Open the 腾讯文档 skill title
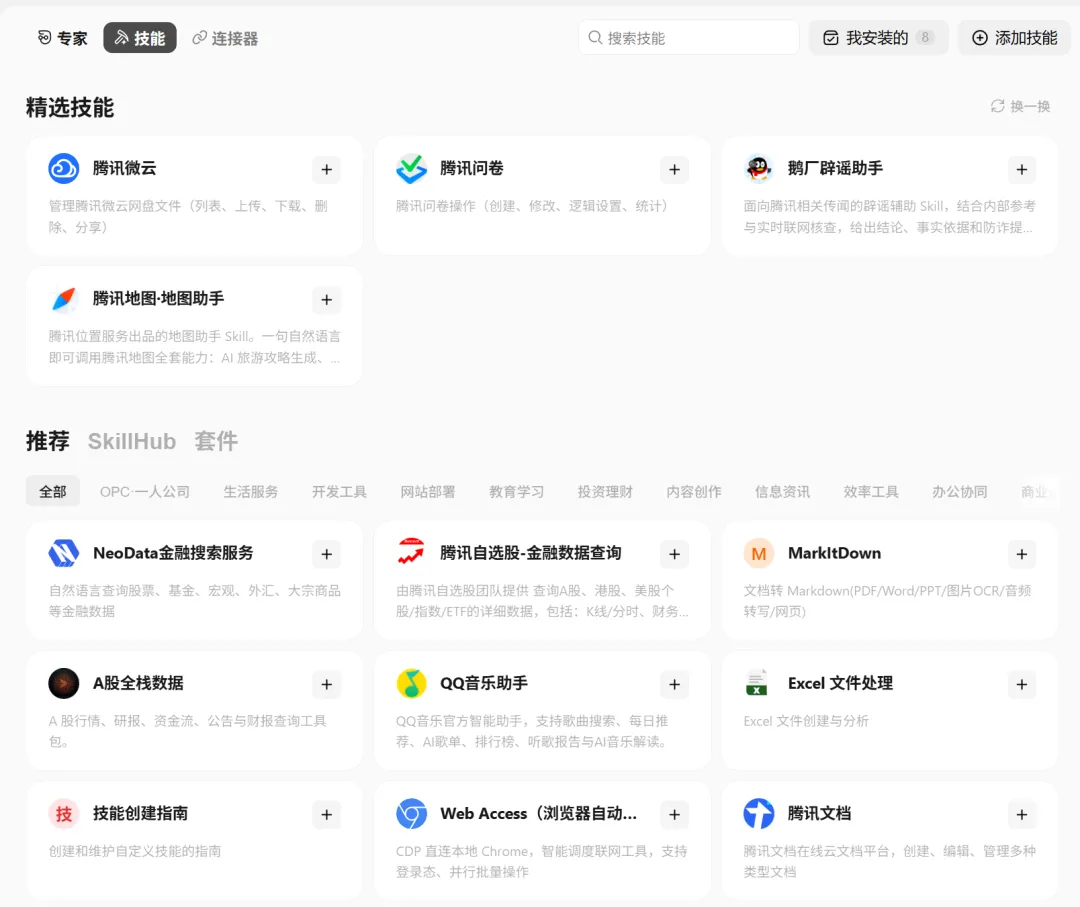Image resolution: width=1080 pixels, height=907 pixels. click(x=820, y=813)
